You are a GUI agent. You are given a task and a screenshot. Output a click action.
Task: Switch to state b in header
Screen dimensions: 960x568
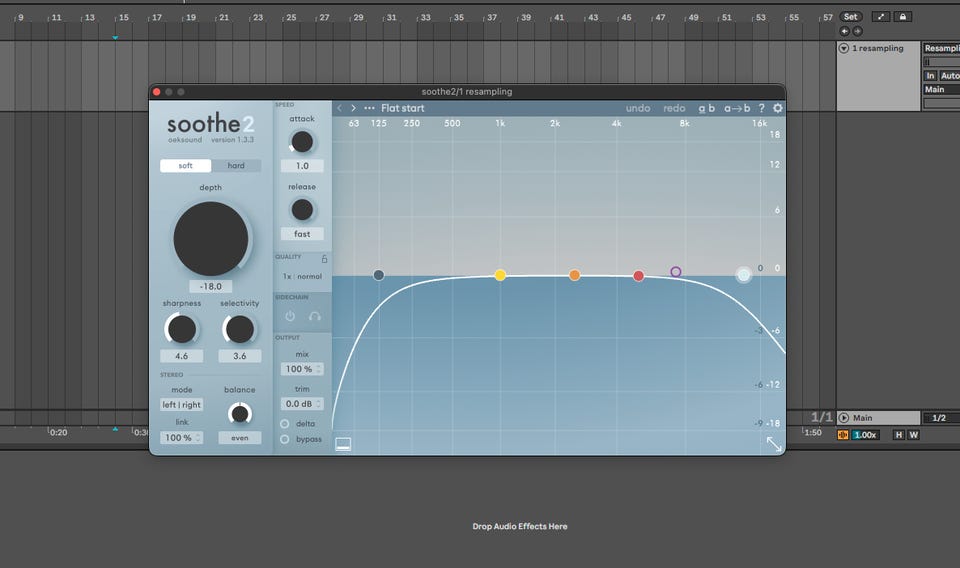[711, 108]
